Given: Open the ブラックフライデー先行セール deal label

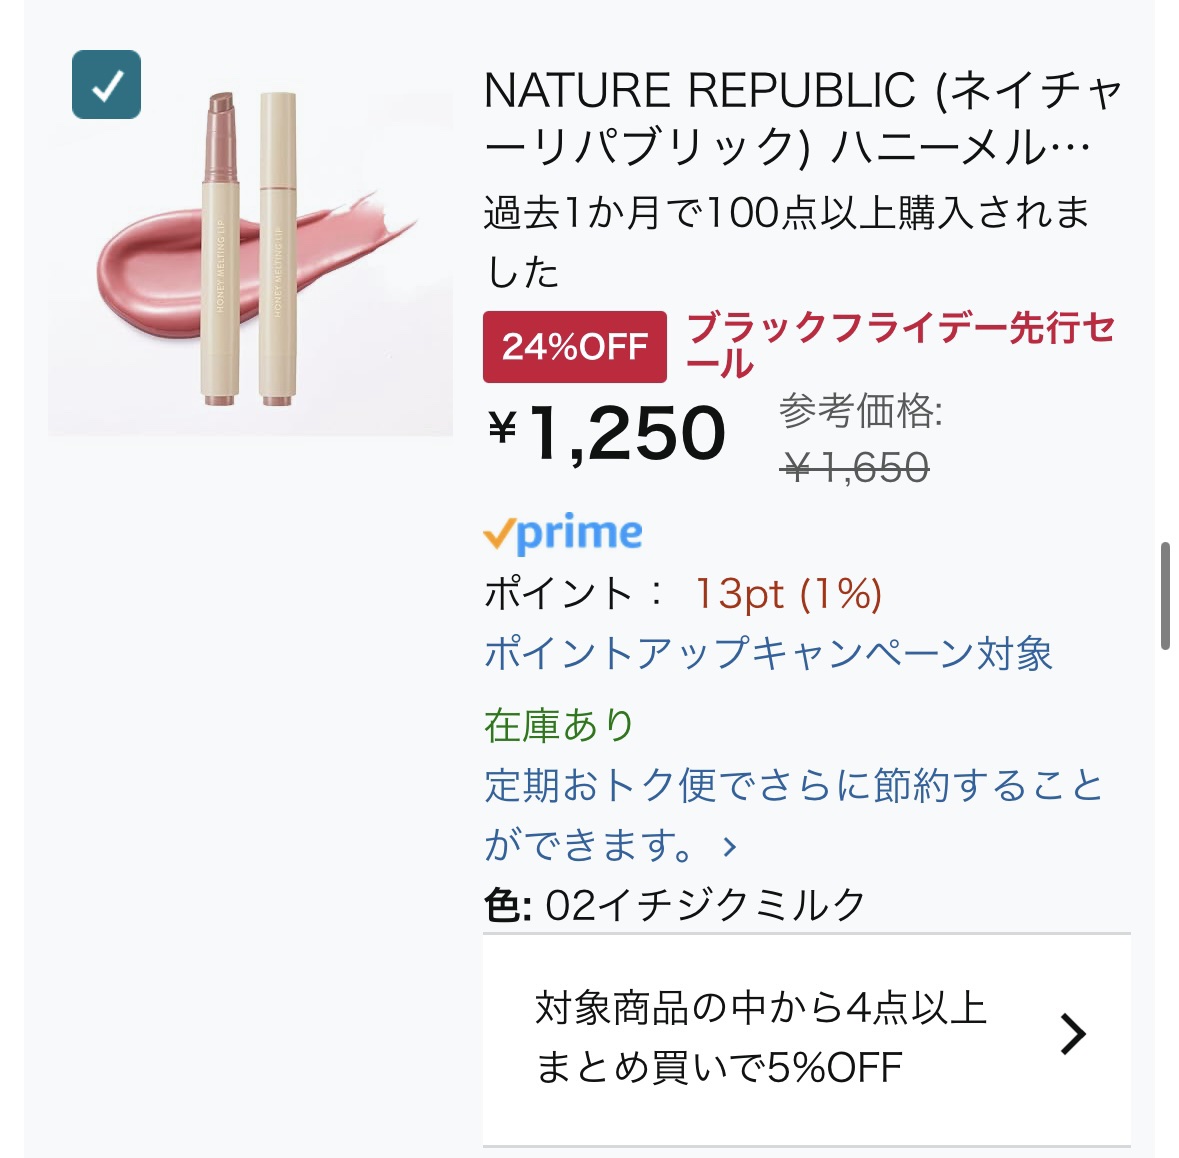Looking at the screenshot, I should coord(900,343).
